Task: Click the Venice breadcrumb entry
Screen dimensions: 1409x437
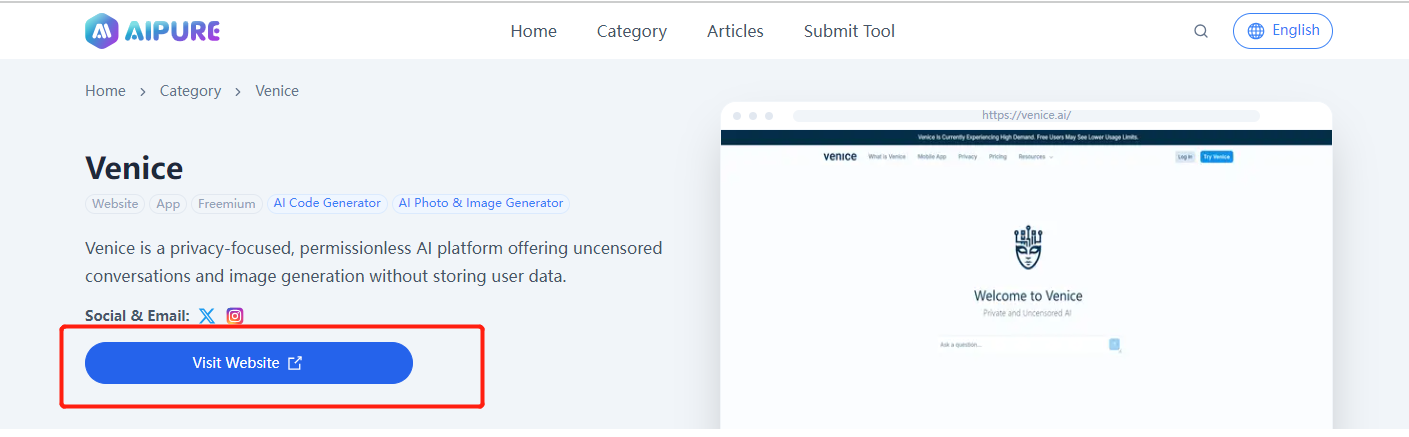Action: (x=277, y=91)
